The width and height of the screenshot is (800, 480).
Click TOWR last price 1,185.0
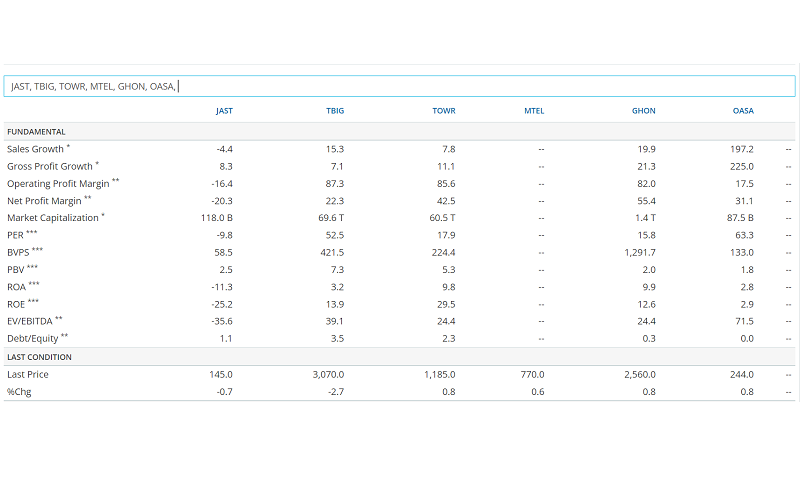click(440, 374)
